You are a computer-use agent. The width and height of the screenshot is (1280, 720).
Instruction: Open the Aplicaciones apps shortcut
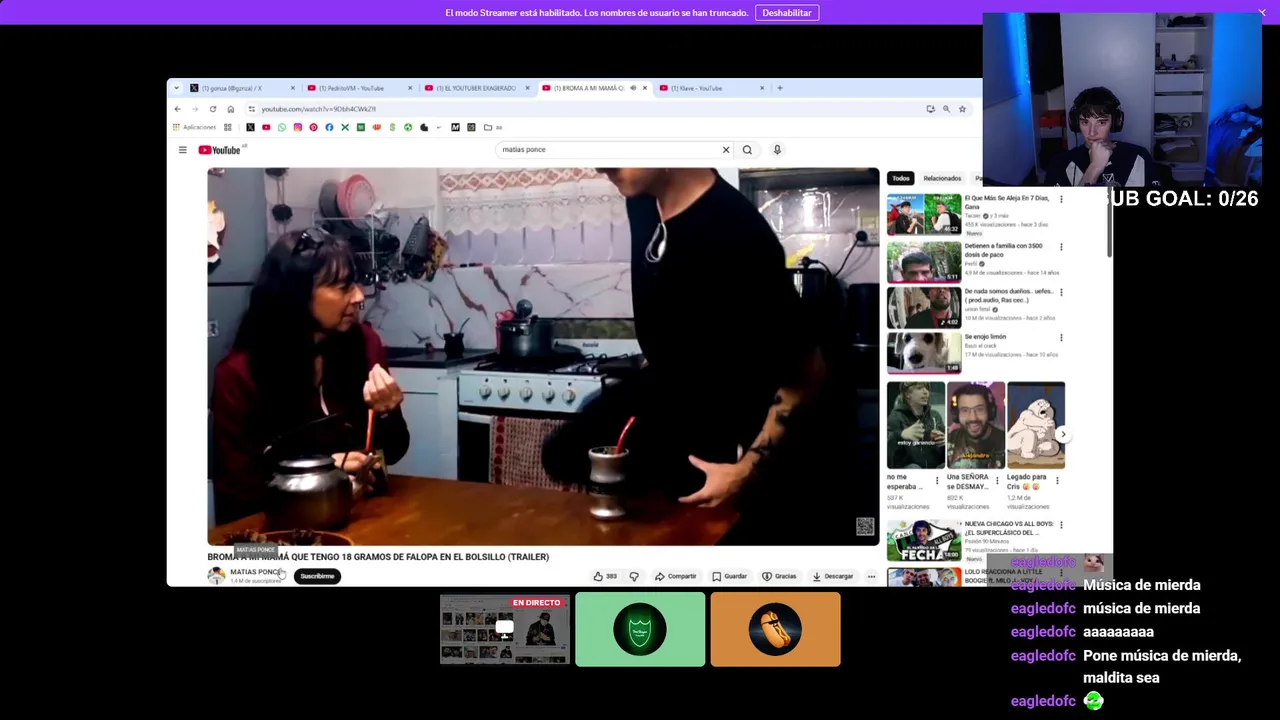pos(195,127)
